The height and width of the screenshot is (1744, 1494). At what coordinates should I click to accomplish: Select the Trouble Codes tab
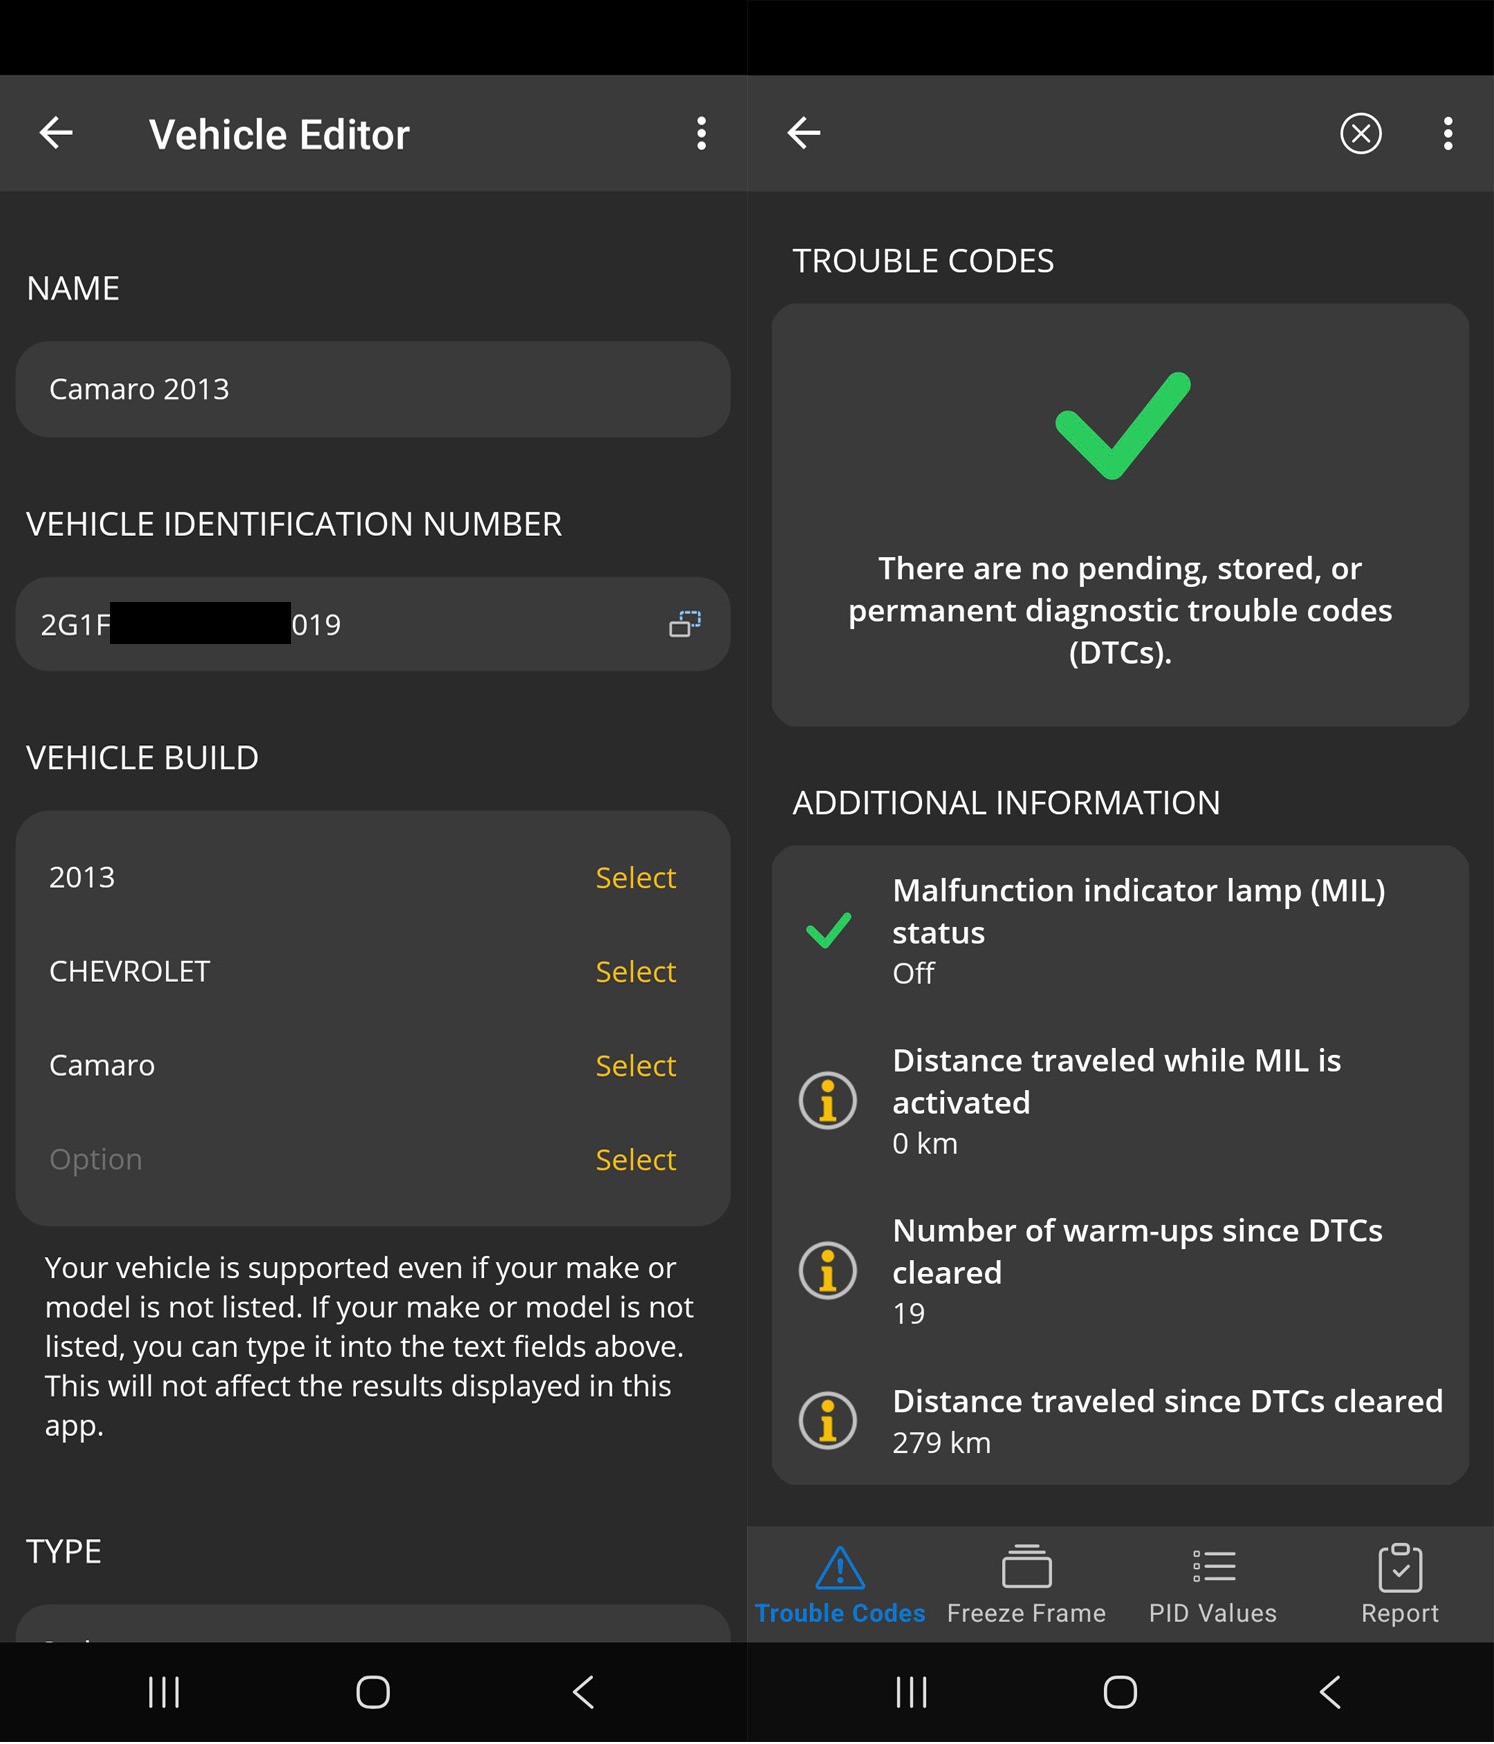[840, 1585]
